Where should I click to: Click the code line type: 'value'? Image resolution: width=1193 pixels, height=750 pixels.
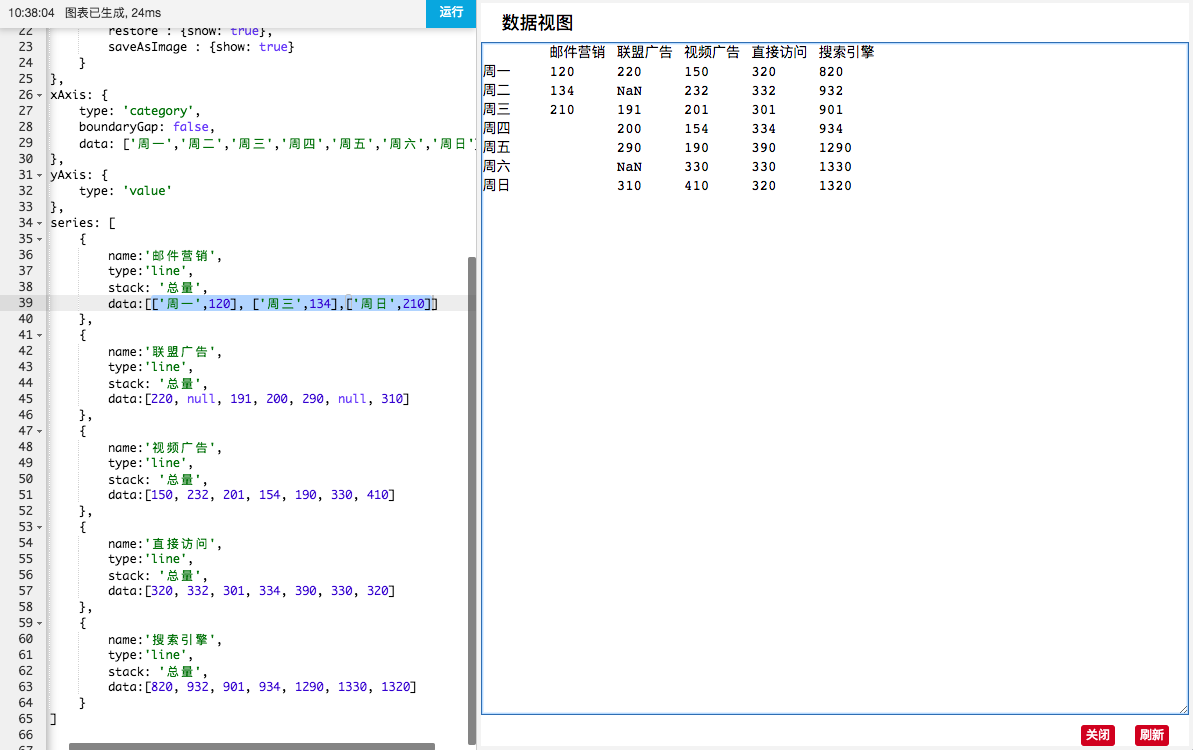[126, 191]
